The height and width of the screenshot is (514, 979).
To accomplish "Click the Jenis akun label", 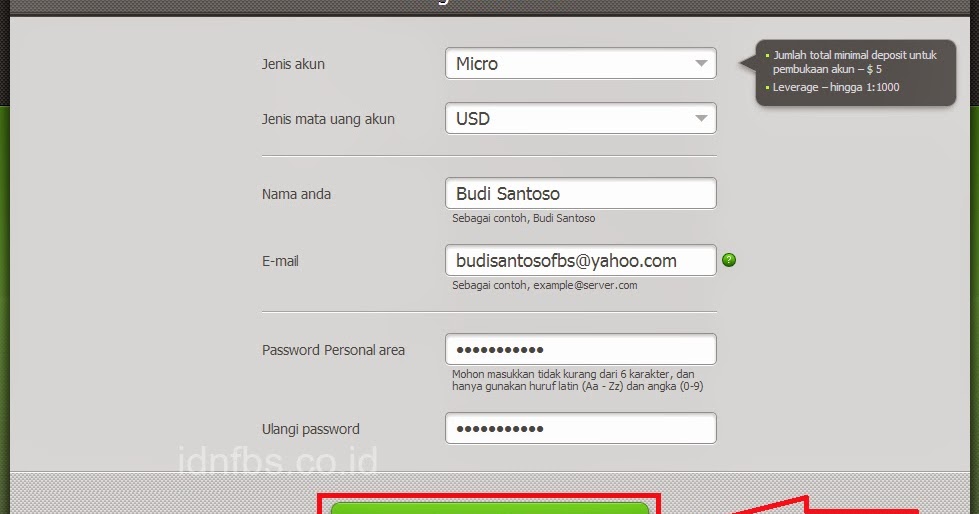I will point(293,64).
